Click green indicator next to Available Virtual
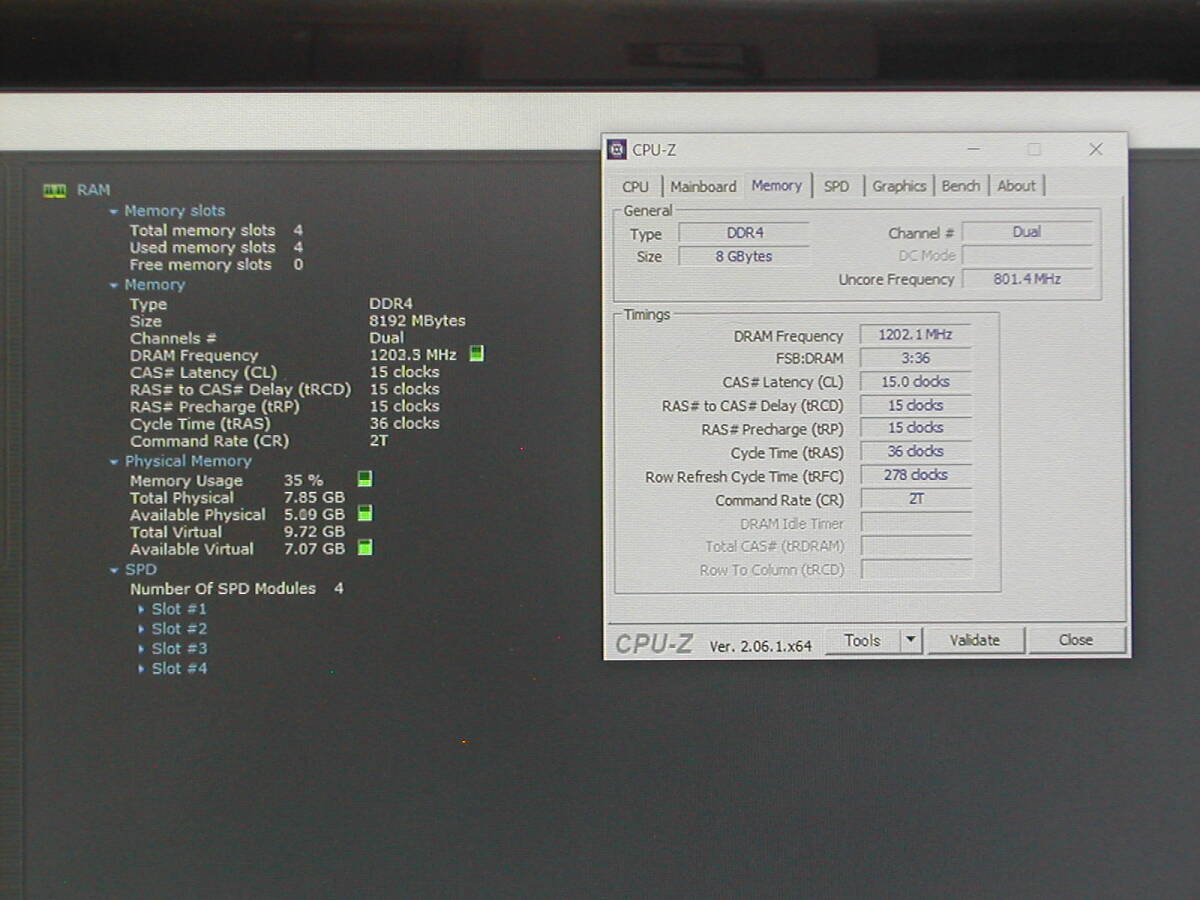Image resolution: width=1200 pixels, height=900 pixels. tap(365, 547)
